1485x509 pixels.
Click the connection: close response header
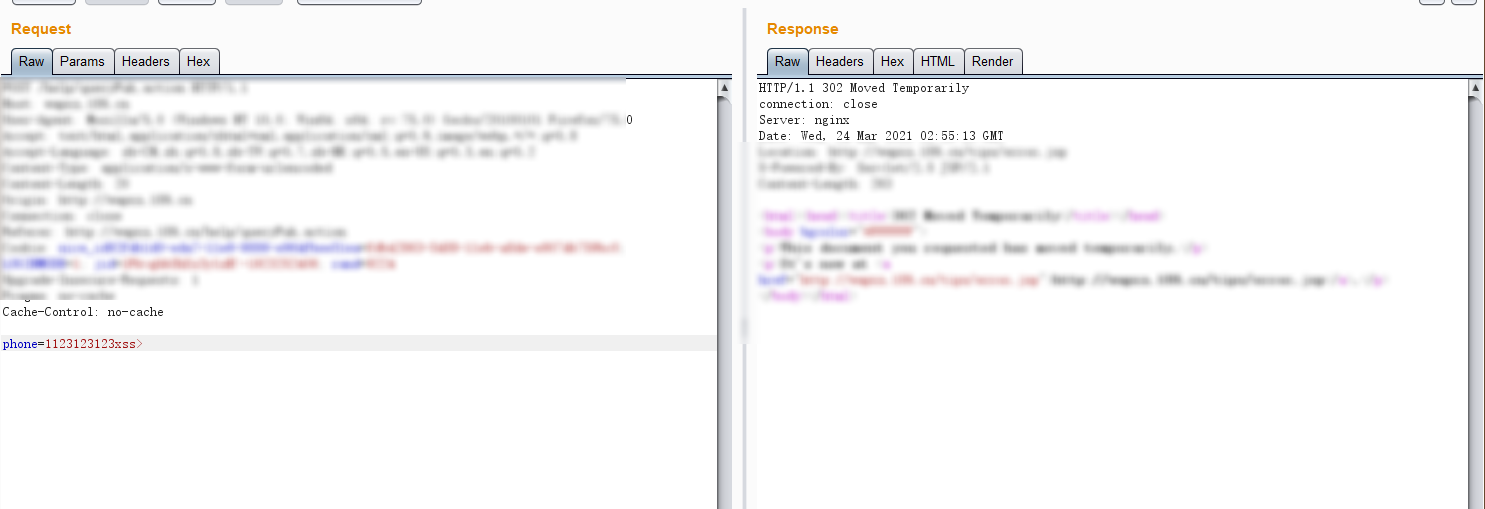817,104
